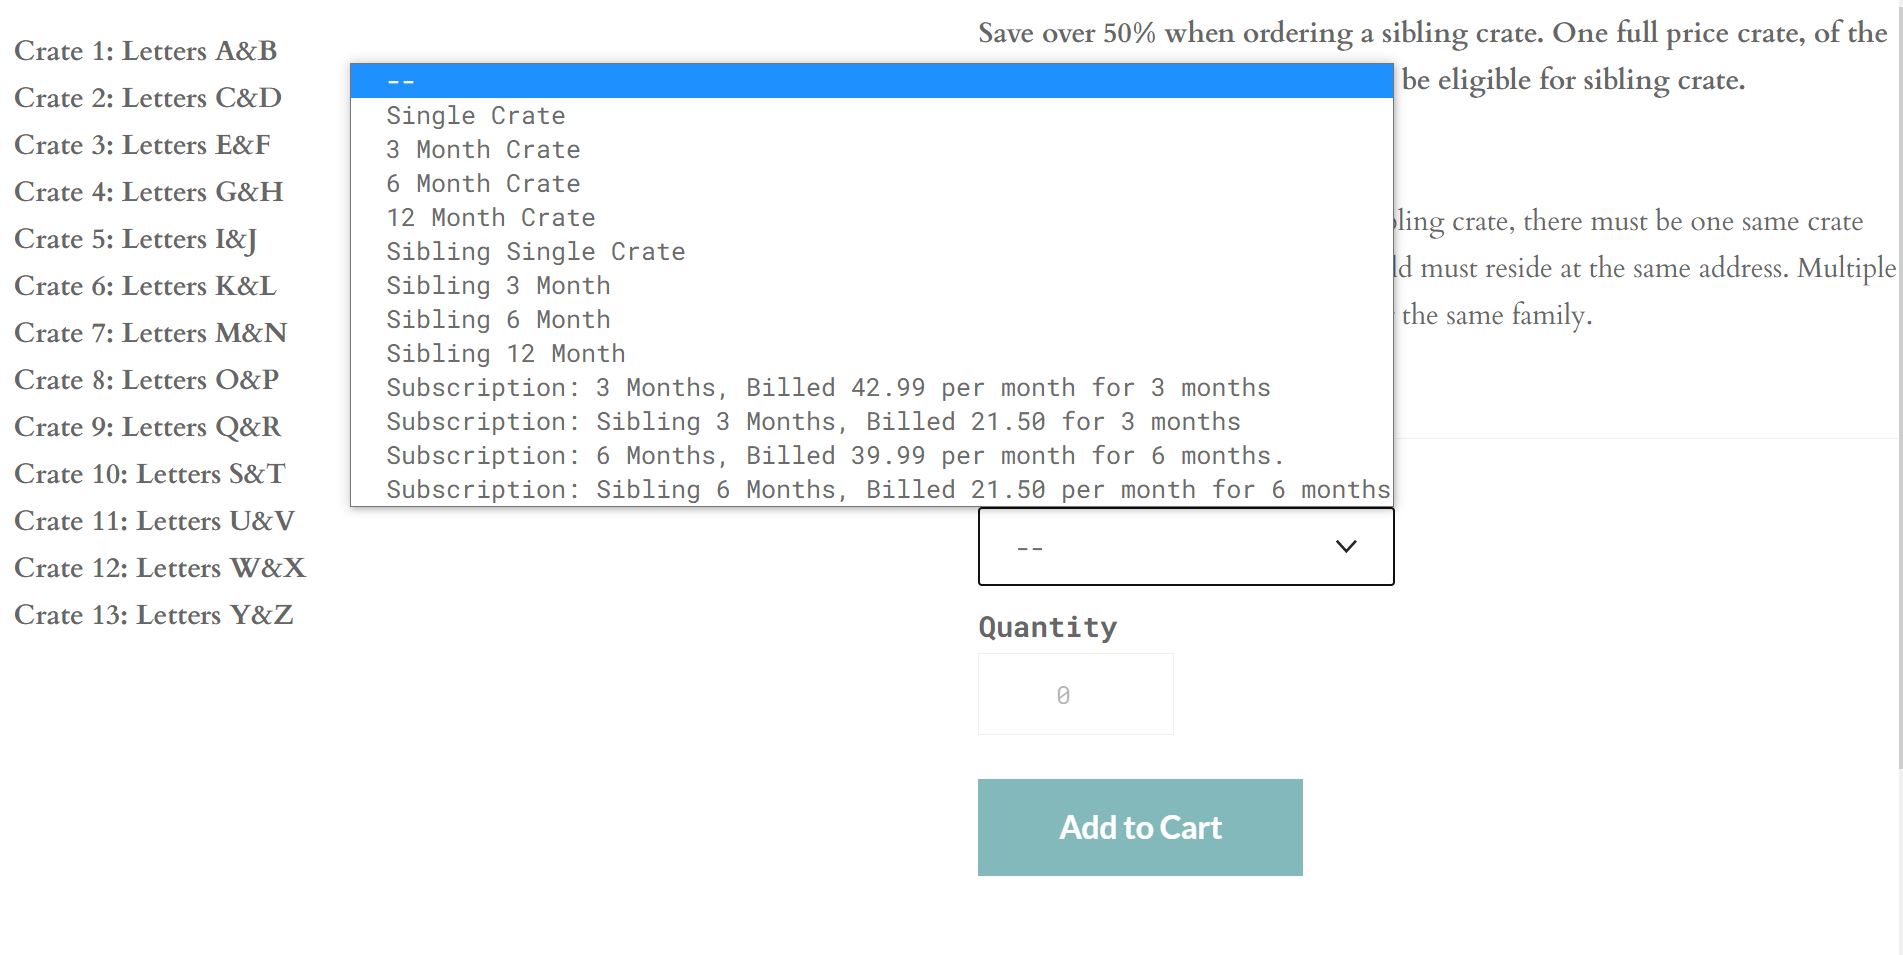Select Sibling Single Crate option
The image size is (1903, 955).
pyautogui.click(x=536, y=252)
